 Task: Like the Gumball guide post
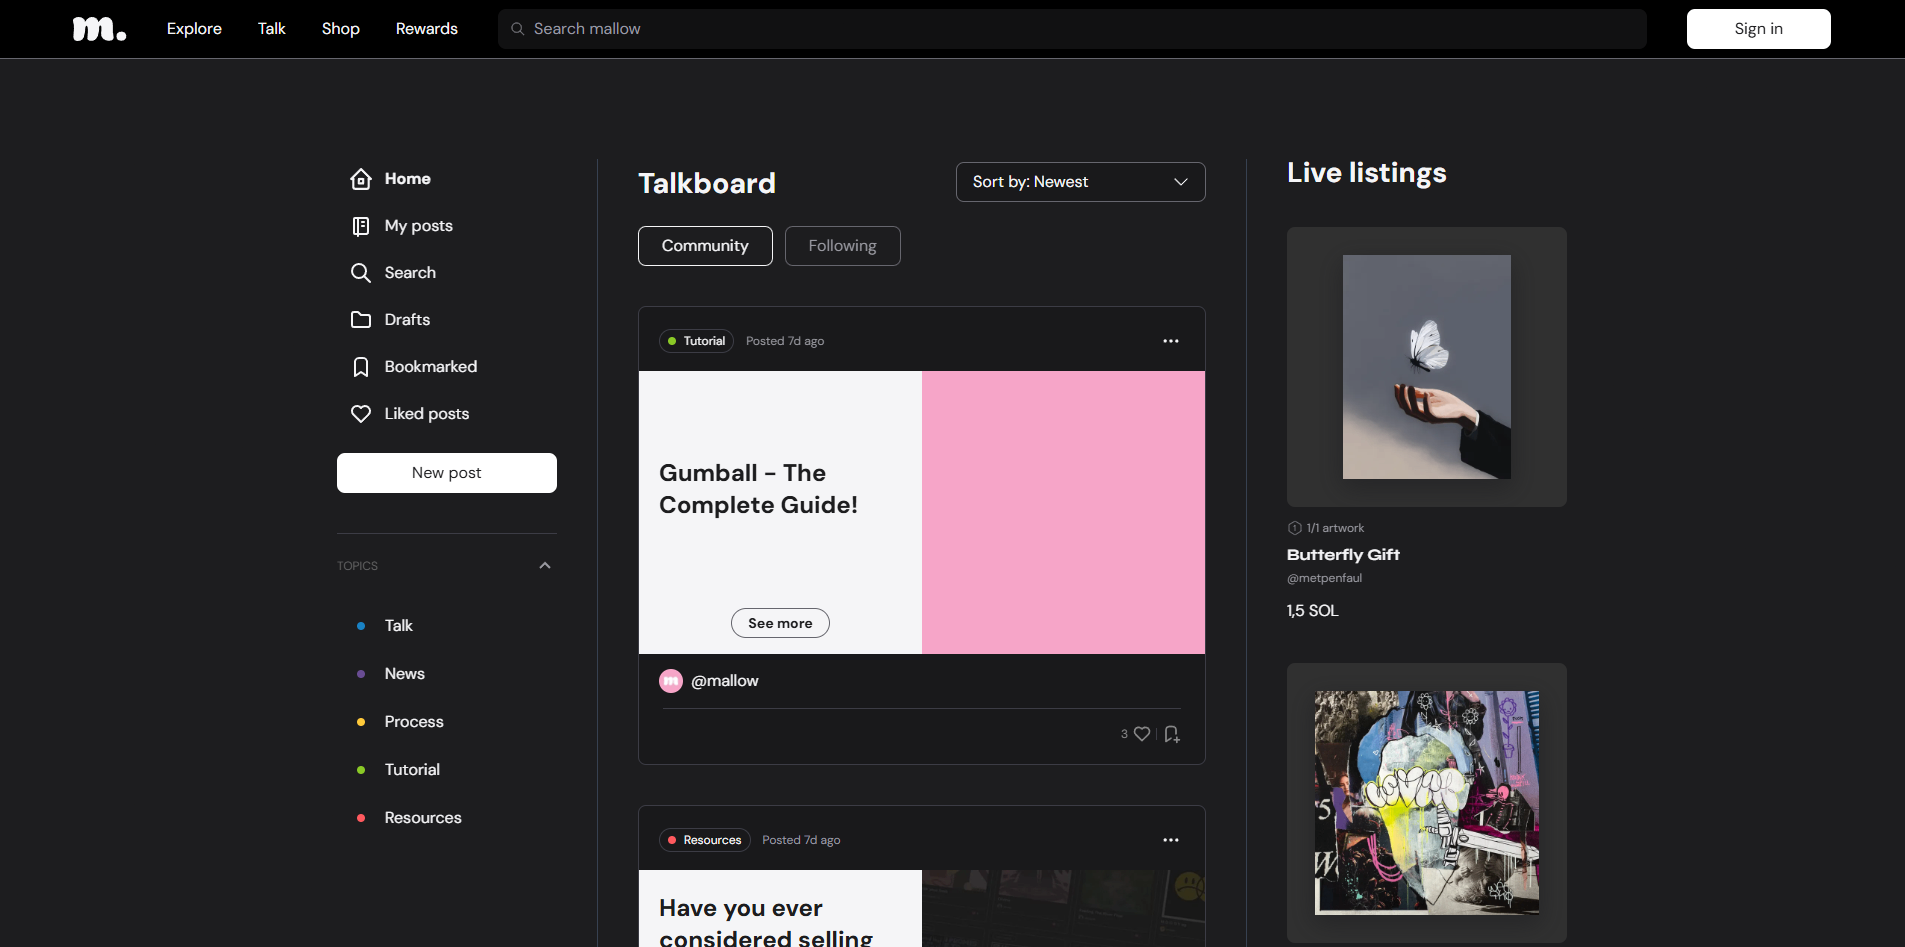[x=1142, y=734]
